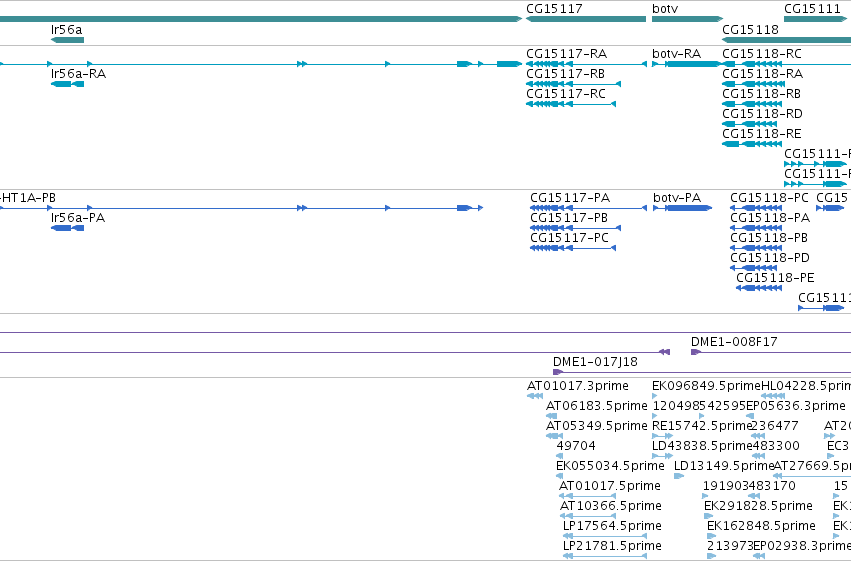Click the Ir56a-RA transcript exon glyph
Image resolution: width=851 pixels, height=561 pixels.
[67, 84]
